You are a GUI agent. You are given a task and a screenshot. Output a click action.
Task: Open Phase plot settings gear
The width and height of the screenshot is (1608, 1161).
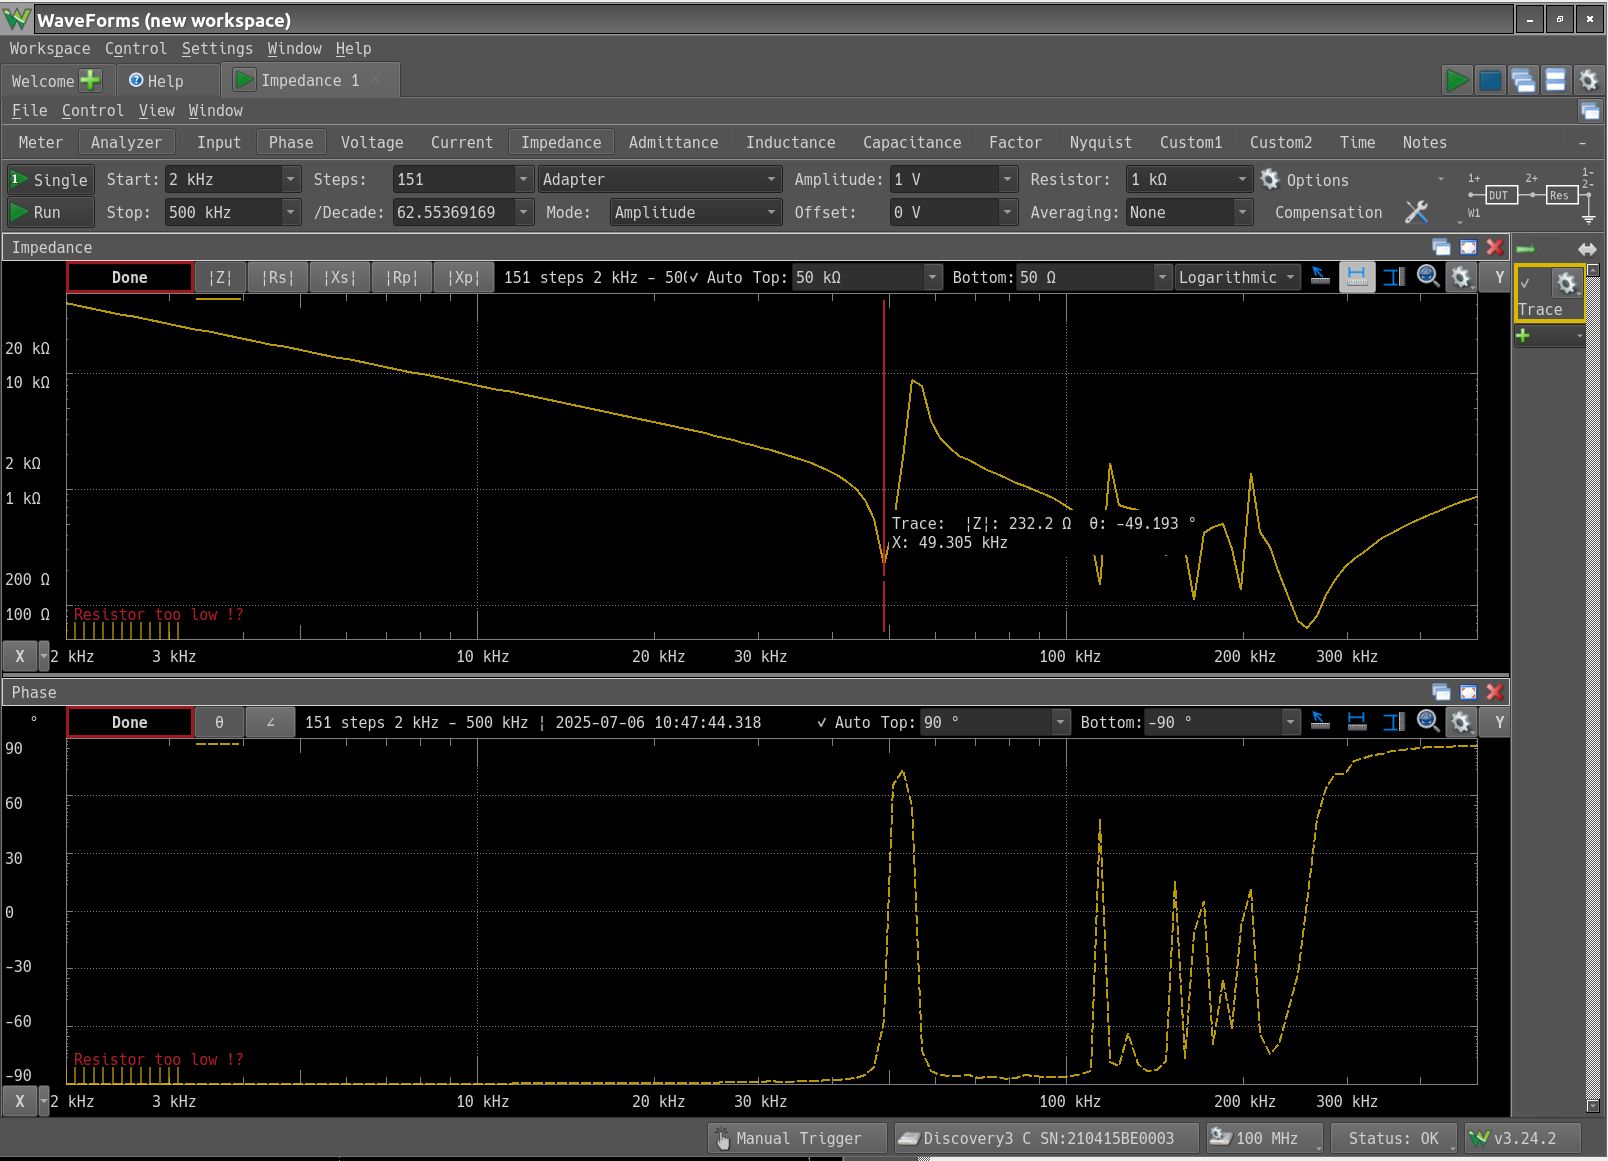click(1461, 722)
